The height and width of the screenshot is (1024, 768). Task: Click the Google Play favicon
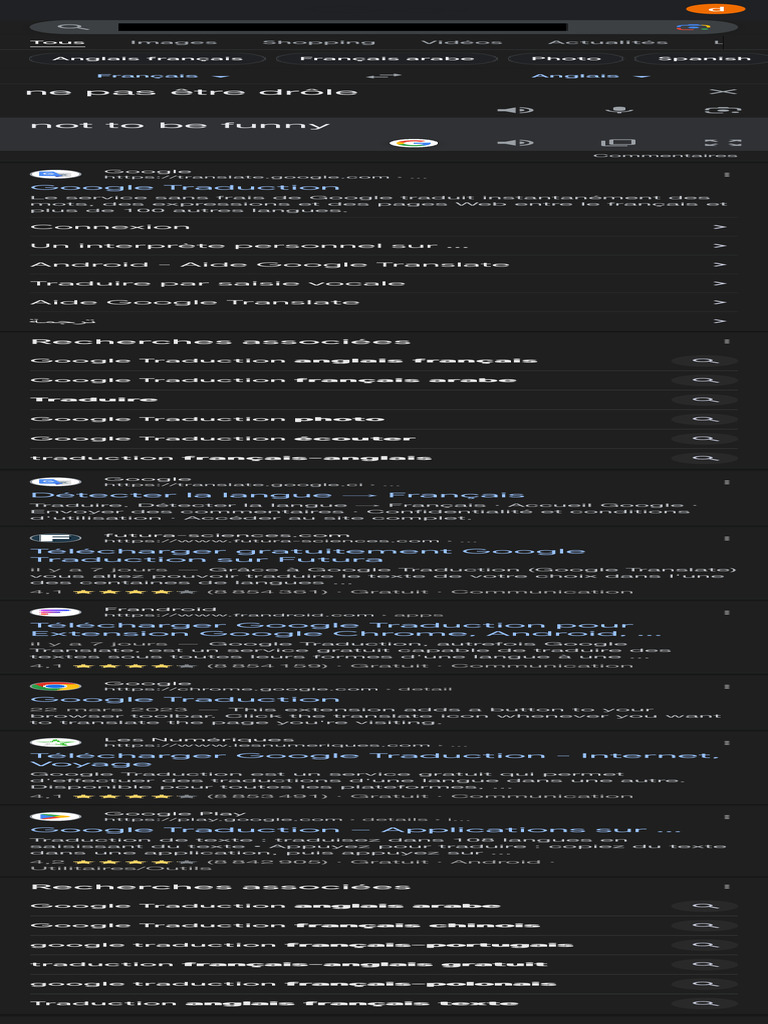pos(56,817)
